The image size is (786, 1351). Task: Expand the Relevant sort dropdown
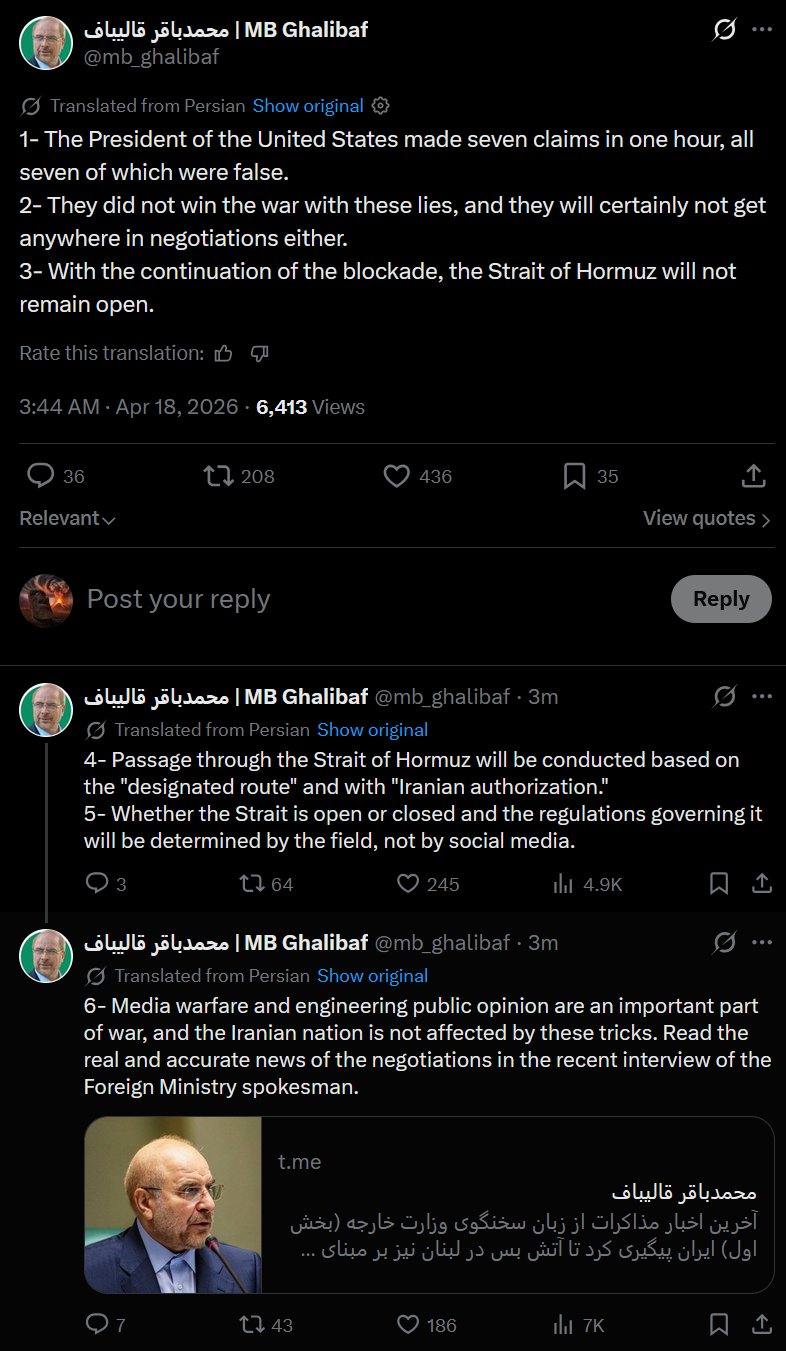coord(67,519)
